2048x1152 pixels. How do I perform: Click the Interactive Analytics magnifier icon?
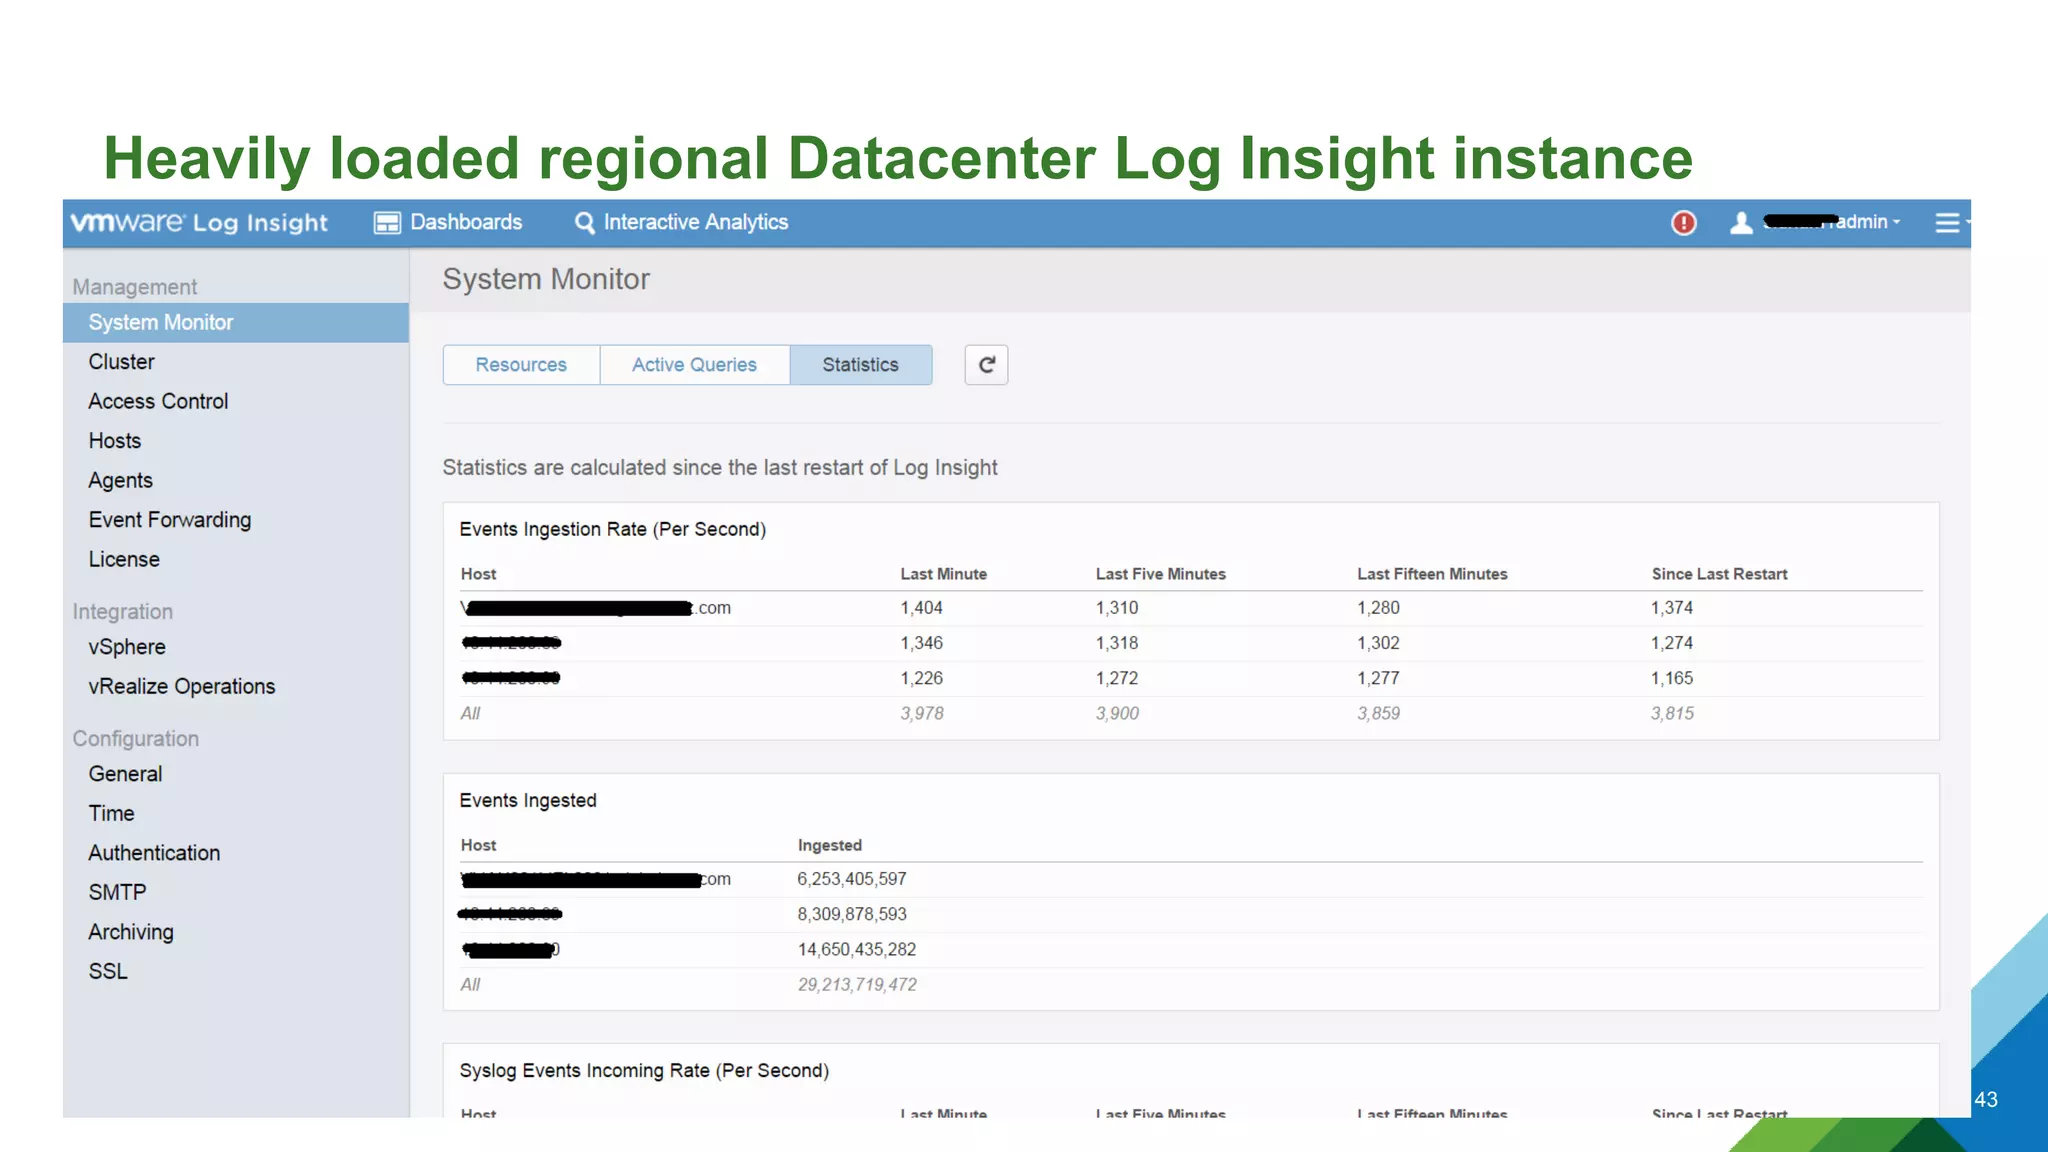click(x=584, y=223)
